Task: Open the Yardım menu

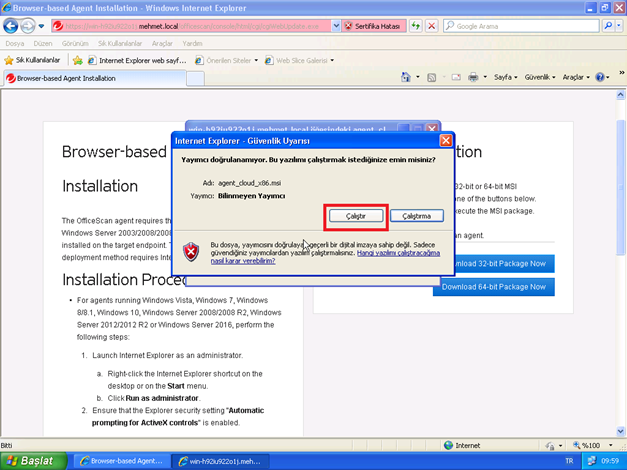Action: (192, 44)
